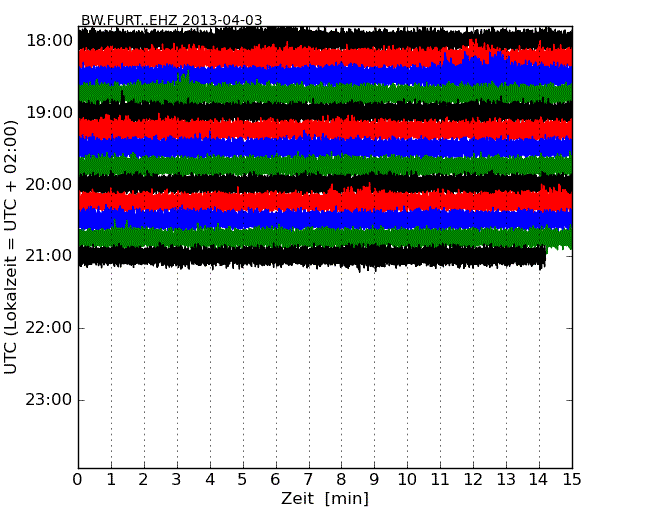Click the 18:00 y-axis tick label
This screenshot has width=650, height=520.
pos(49,41)
